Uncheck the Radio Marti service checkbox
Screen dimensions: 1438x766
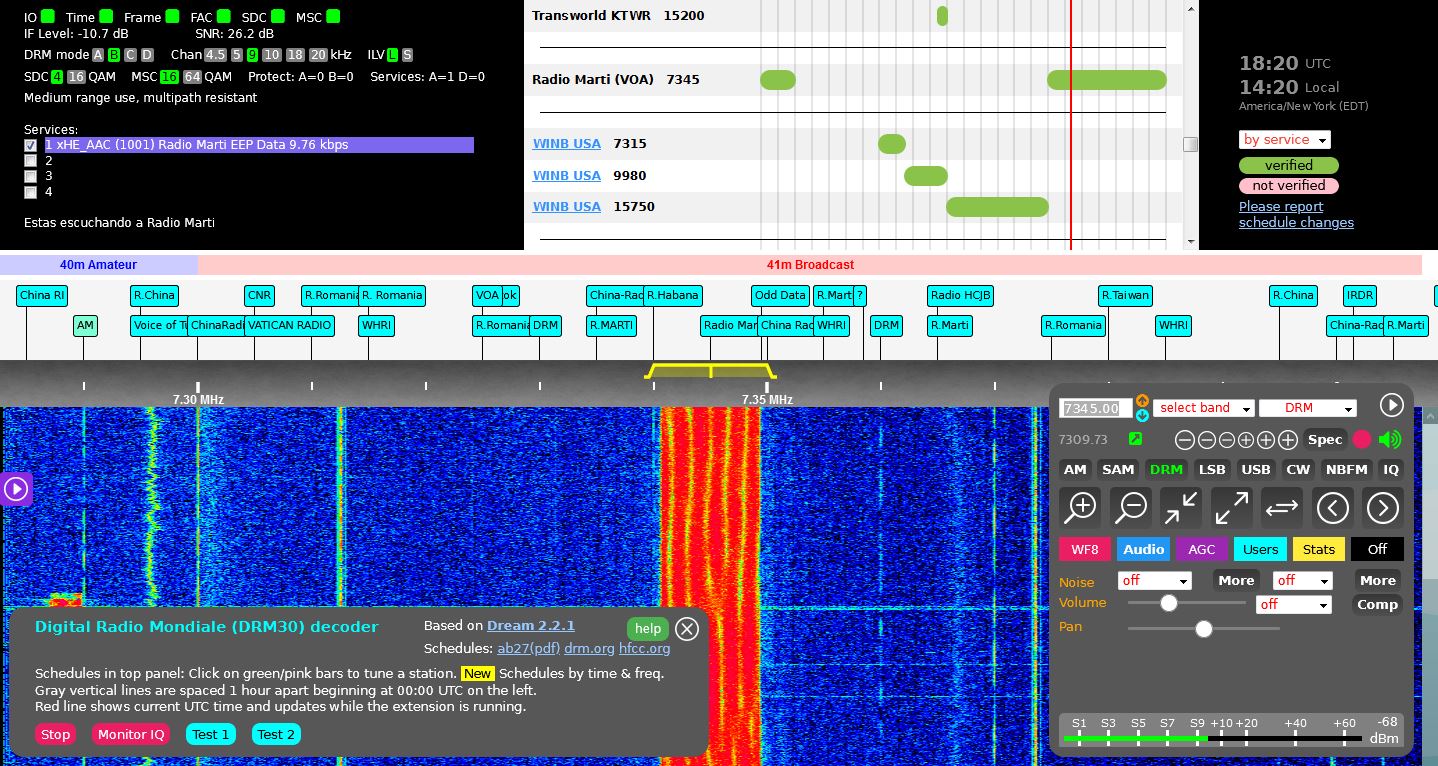tap(31, 145)
